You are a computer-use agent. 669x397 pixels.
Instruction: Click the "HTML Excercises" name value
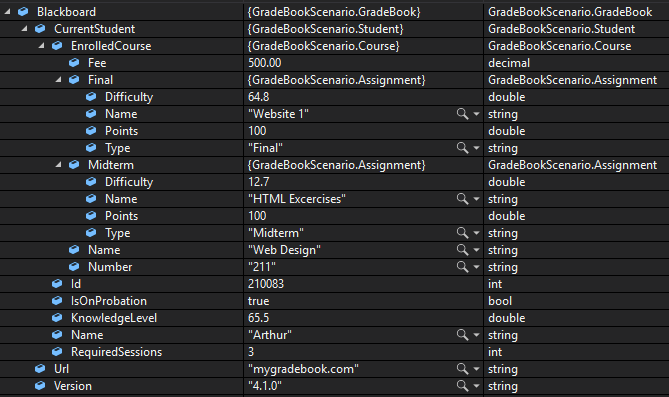297,199
